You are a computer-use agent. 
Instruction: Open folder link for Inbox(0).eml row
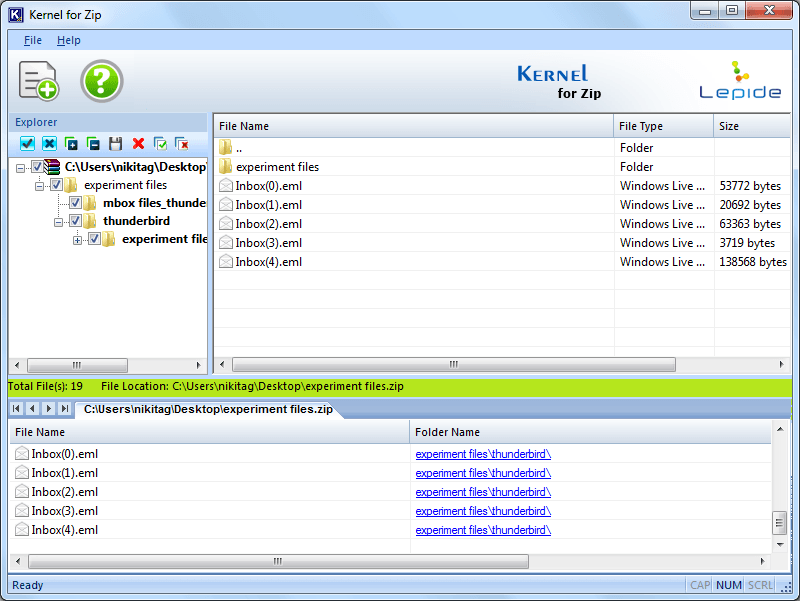(x=483, y=454)
